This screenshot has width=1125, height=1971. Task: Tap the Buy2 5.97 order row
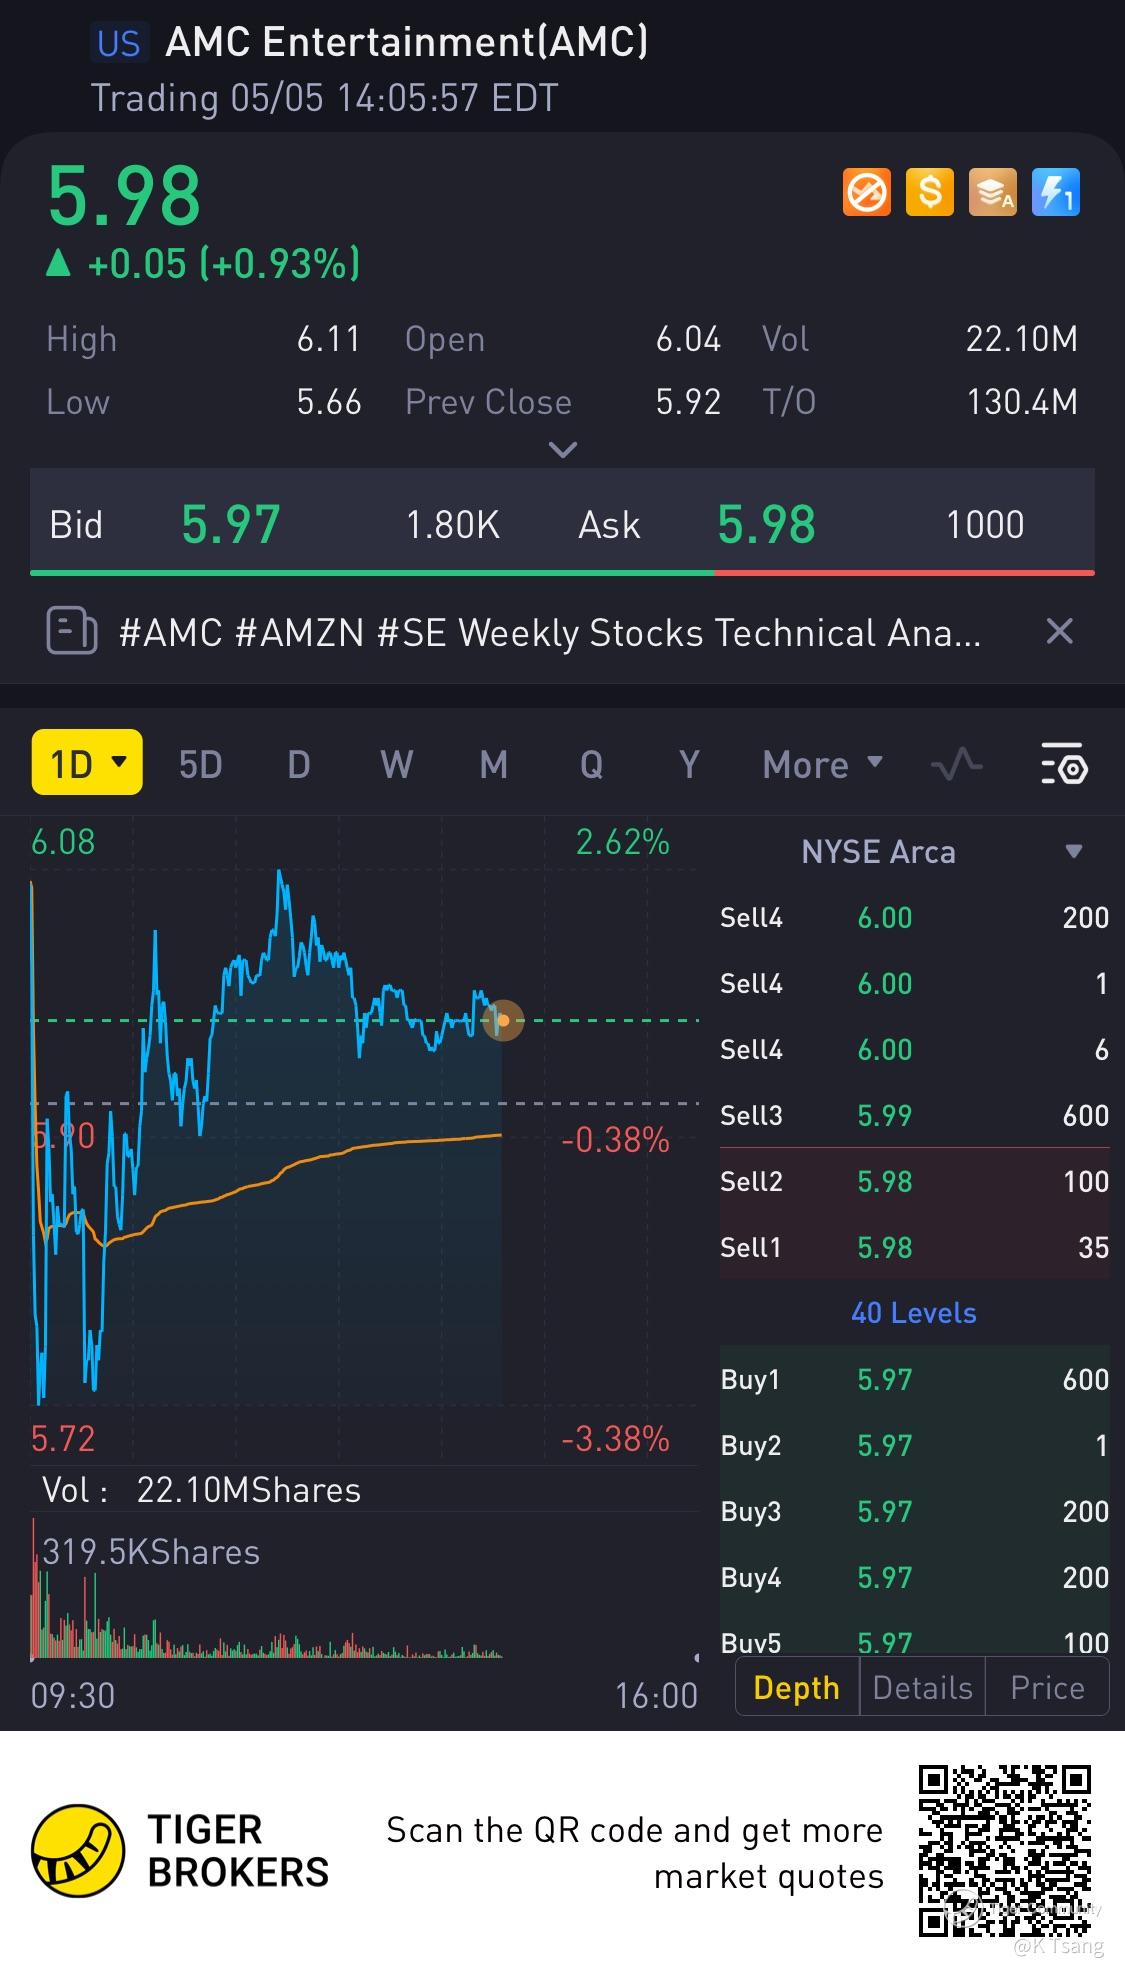[x=914, y=1445]
